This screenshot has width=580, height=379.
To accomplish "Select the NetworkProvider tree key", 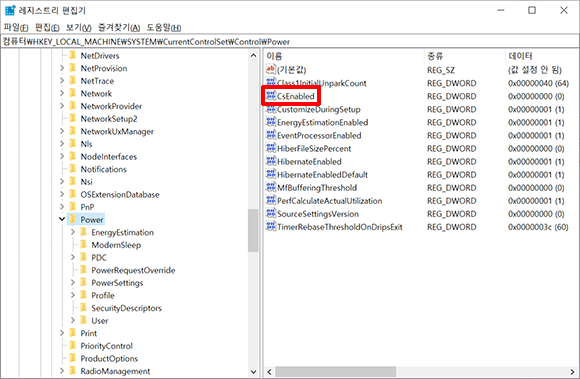I will point(111,106).
